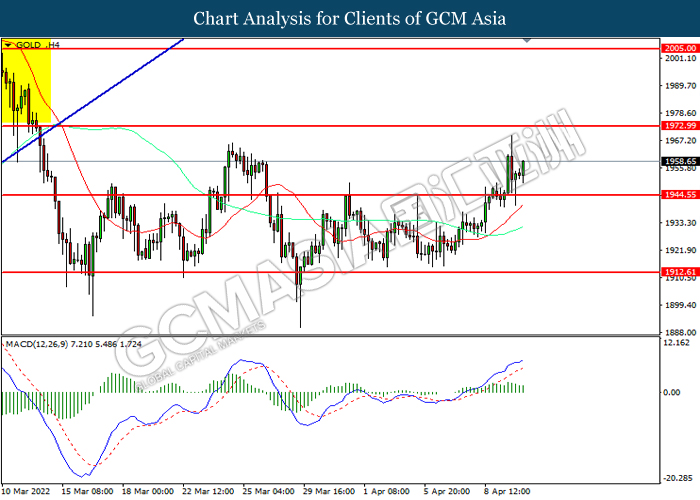Click the 1989.70 price axis value
The height and width of the screenshot is (500, 700).
(680, 86)
